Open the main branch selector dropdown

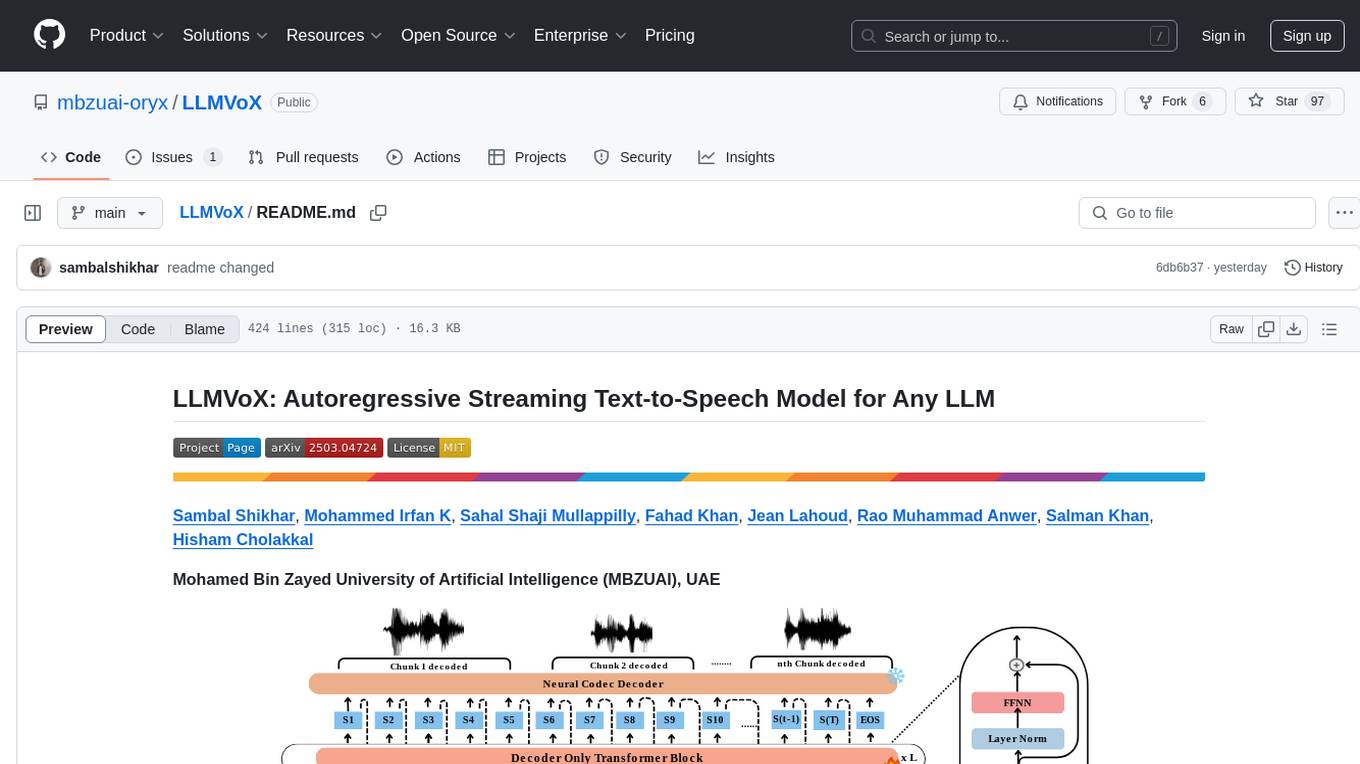[x=109, y=213]
